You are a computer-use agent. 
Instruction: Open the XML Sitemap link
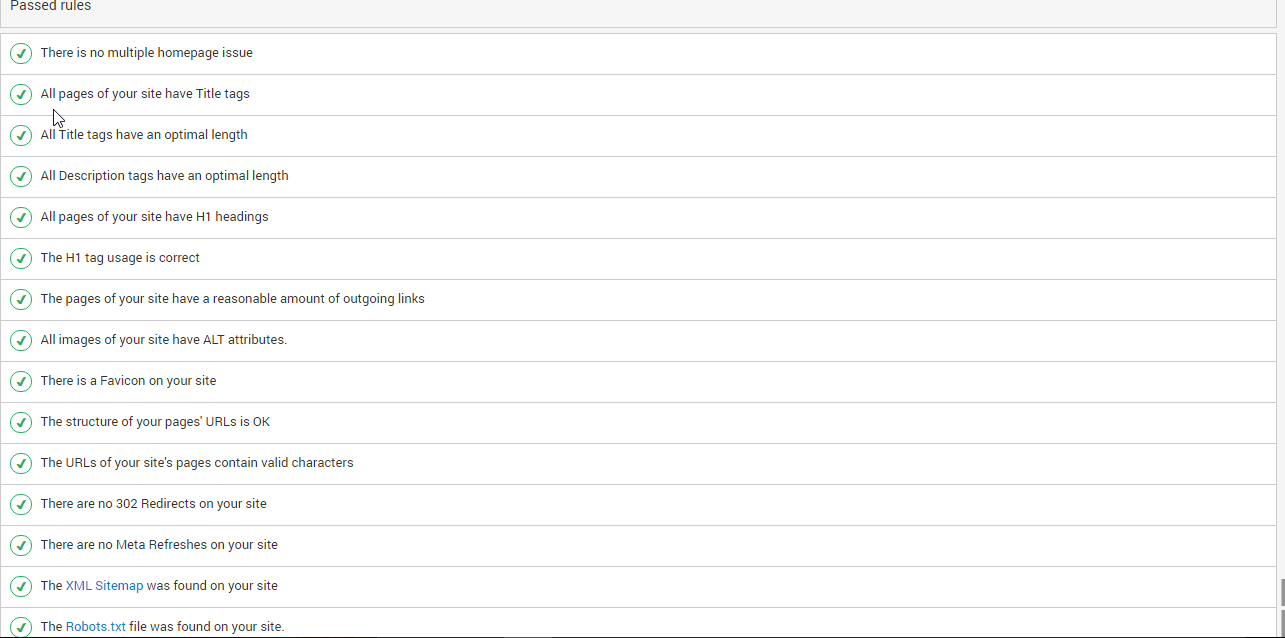pos(104,586)
